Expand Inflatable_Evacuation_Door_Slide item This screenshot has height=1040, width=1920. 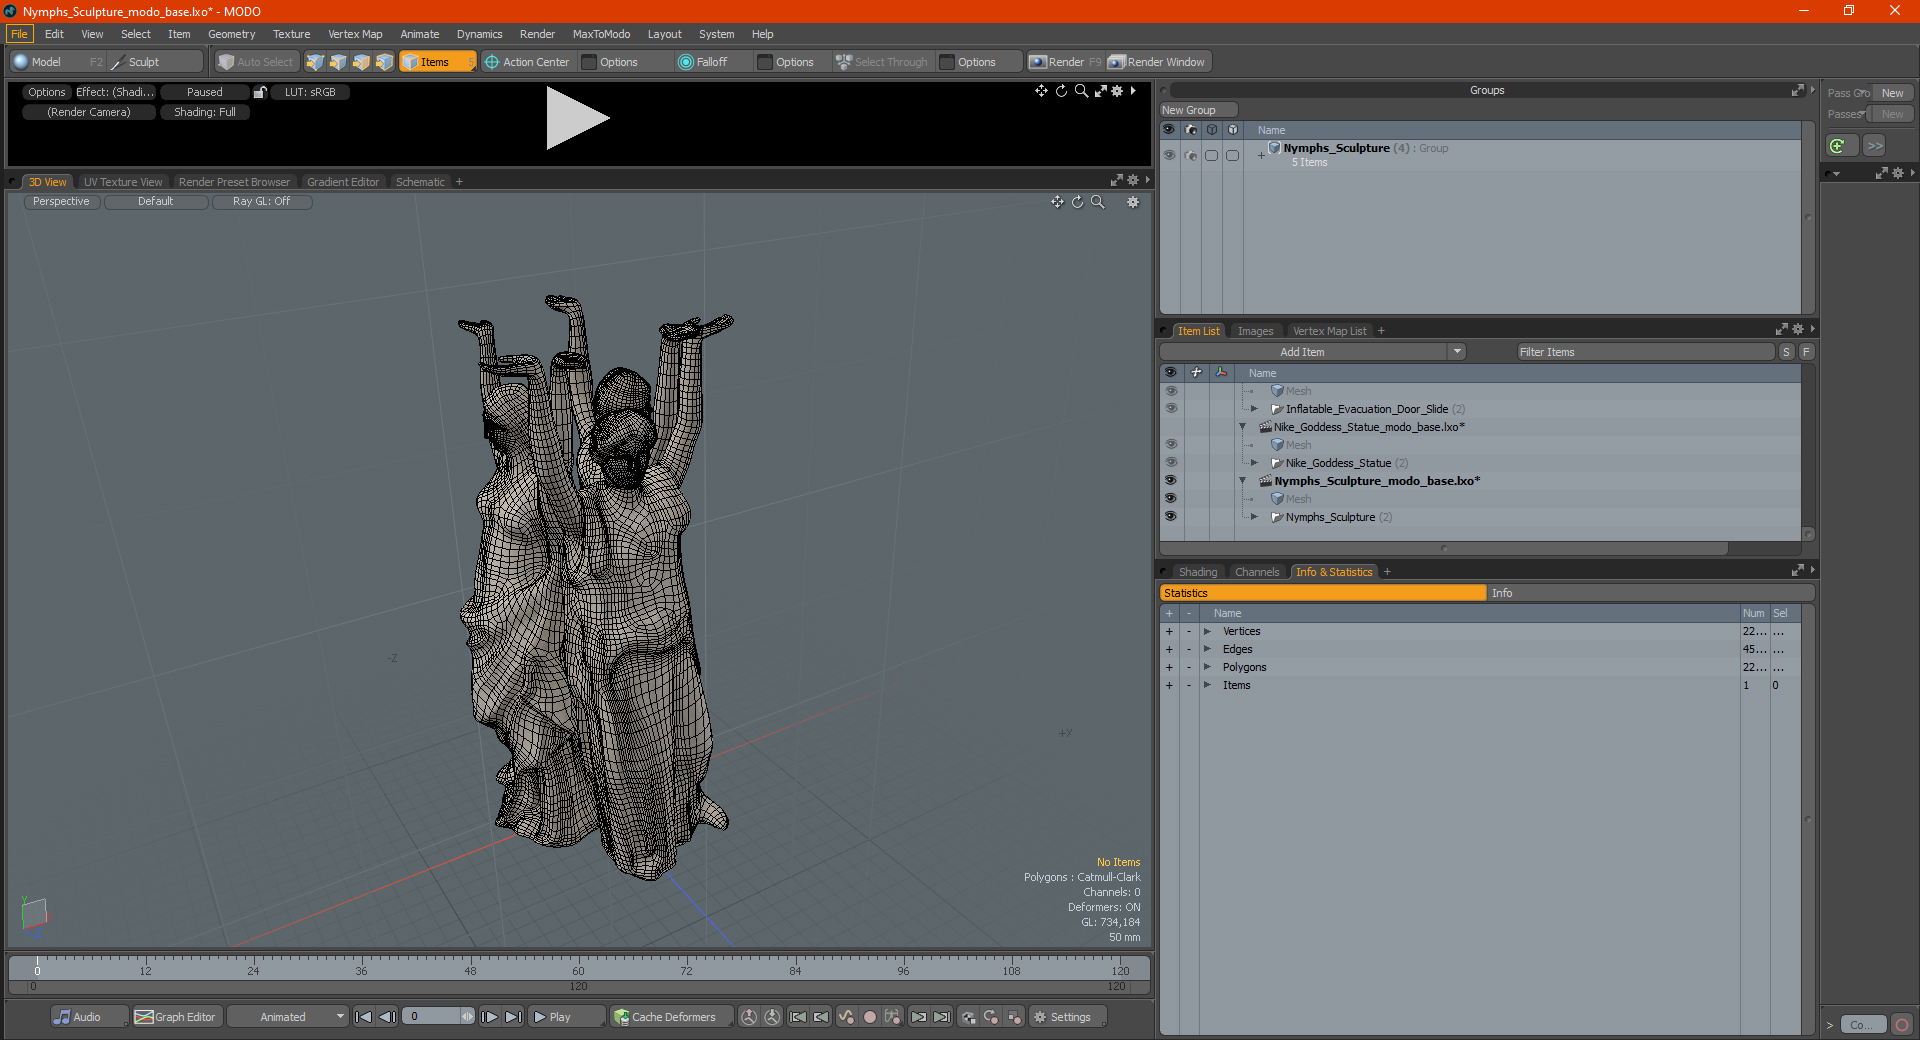coord(1254,409)
